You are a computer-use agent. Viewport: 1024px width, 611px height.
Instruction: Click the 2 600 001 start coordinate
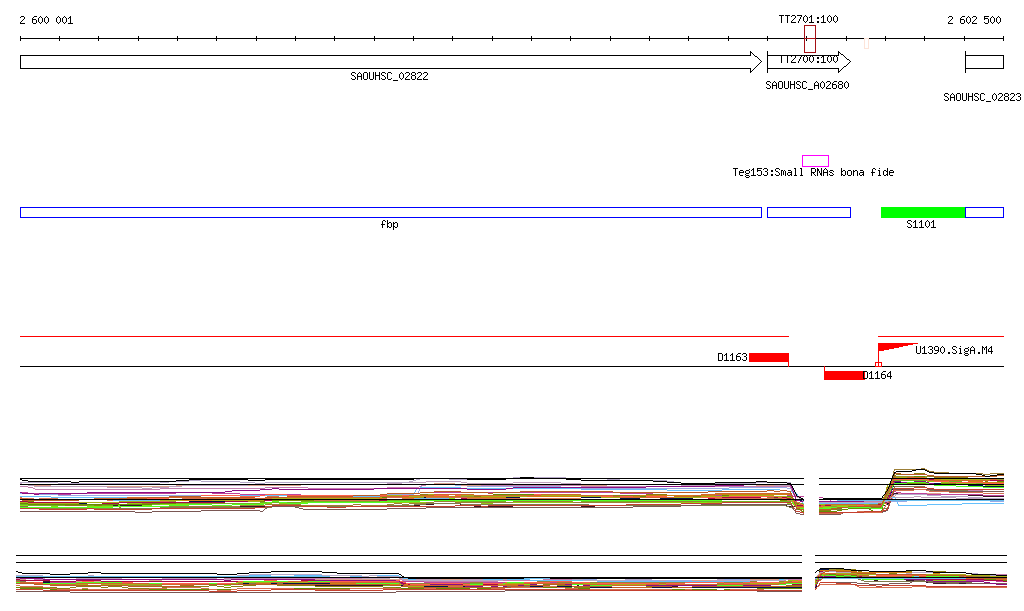pyautogui.click(x=46, y=20)
